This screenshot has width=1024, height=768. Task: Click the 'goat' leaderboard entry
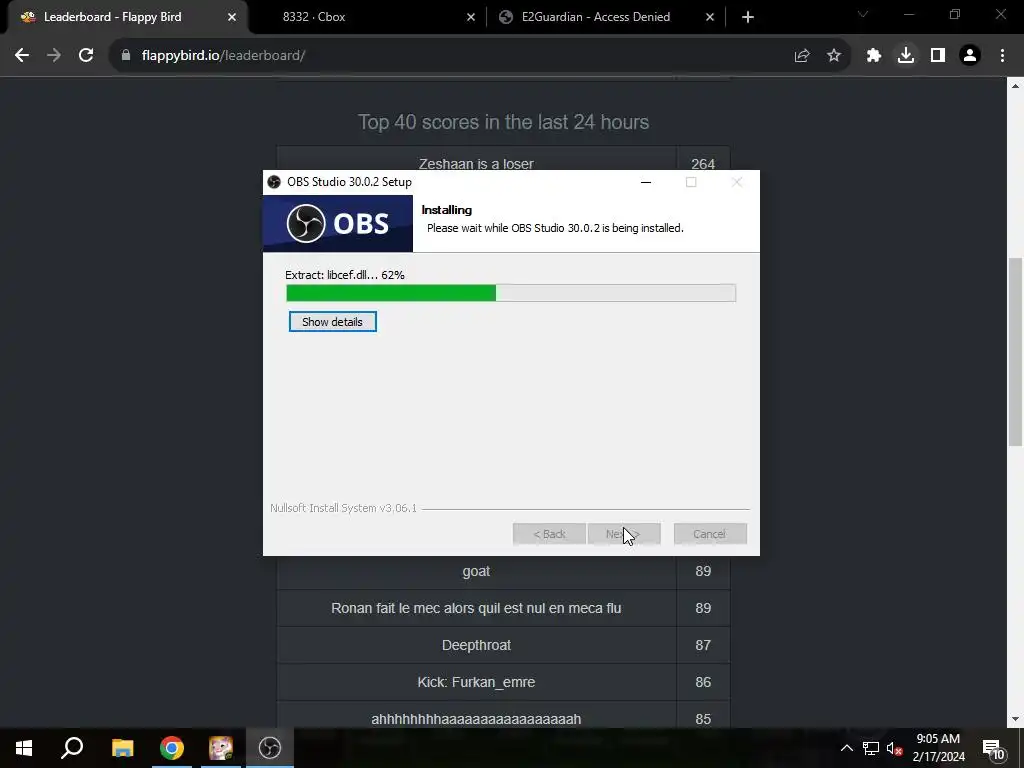pyautogui.click(x=476, y=571)
